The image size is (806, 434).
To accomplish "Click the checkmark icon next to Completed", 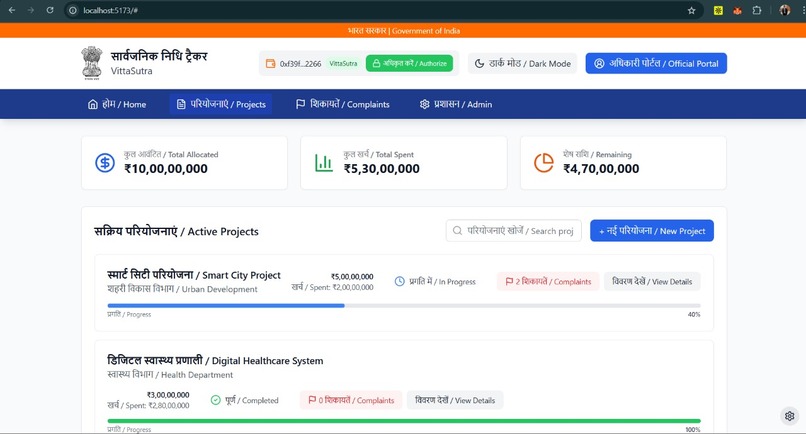I will click(215, 400).
